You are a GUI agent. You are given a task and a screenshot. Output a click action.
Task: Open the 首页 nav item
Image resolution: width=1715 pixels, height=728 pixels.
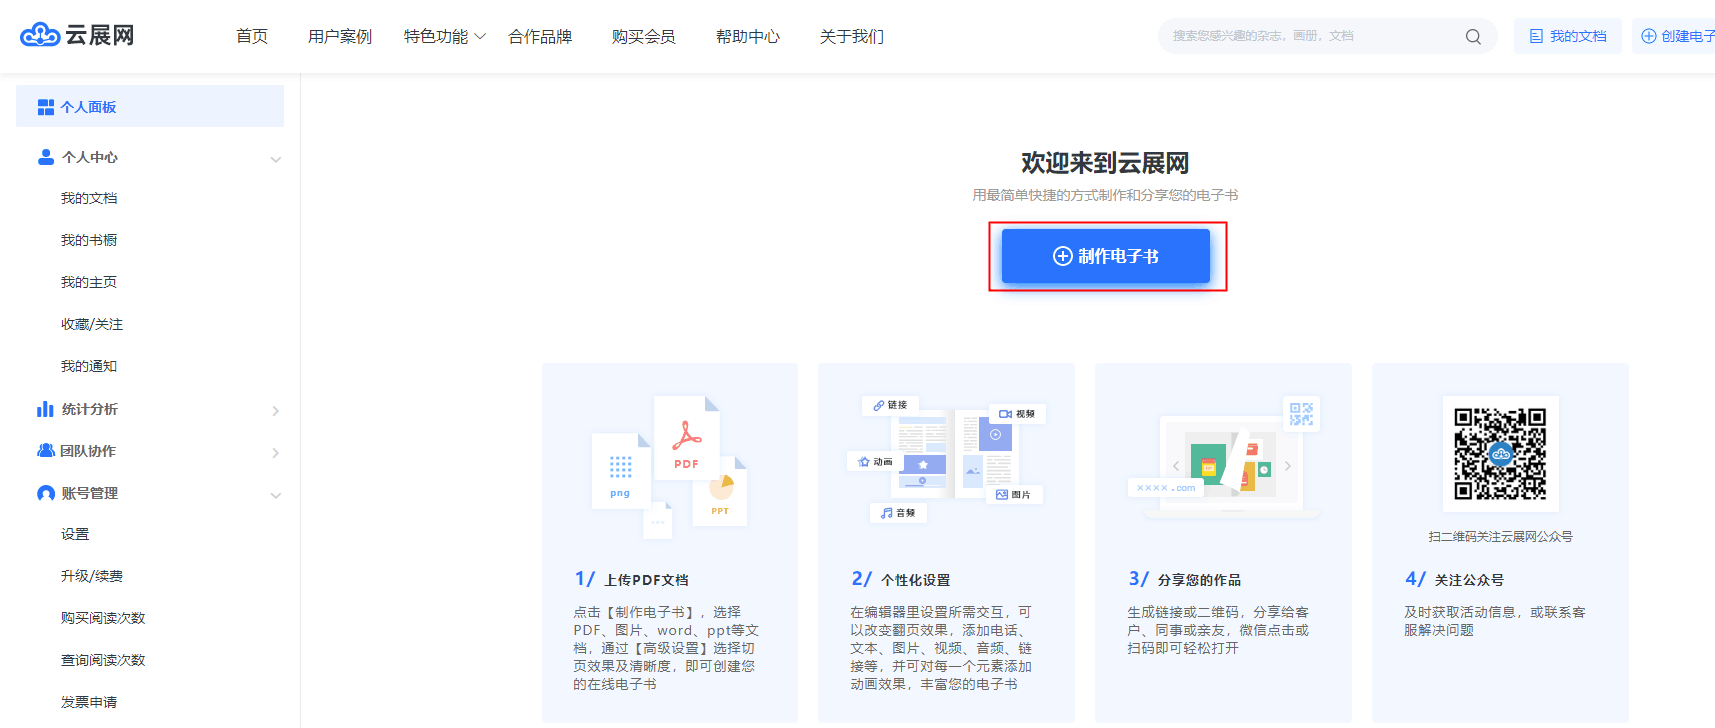[x=252, y=37]
